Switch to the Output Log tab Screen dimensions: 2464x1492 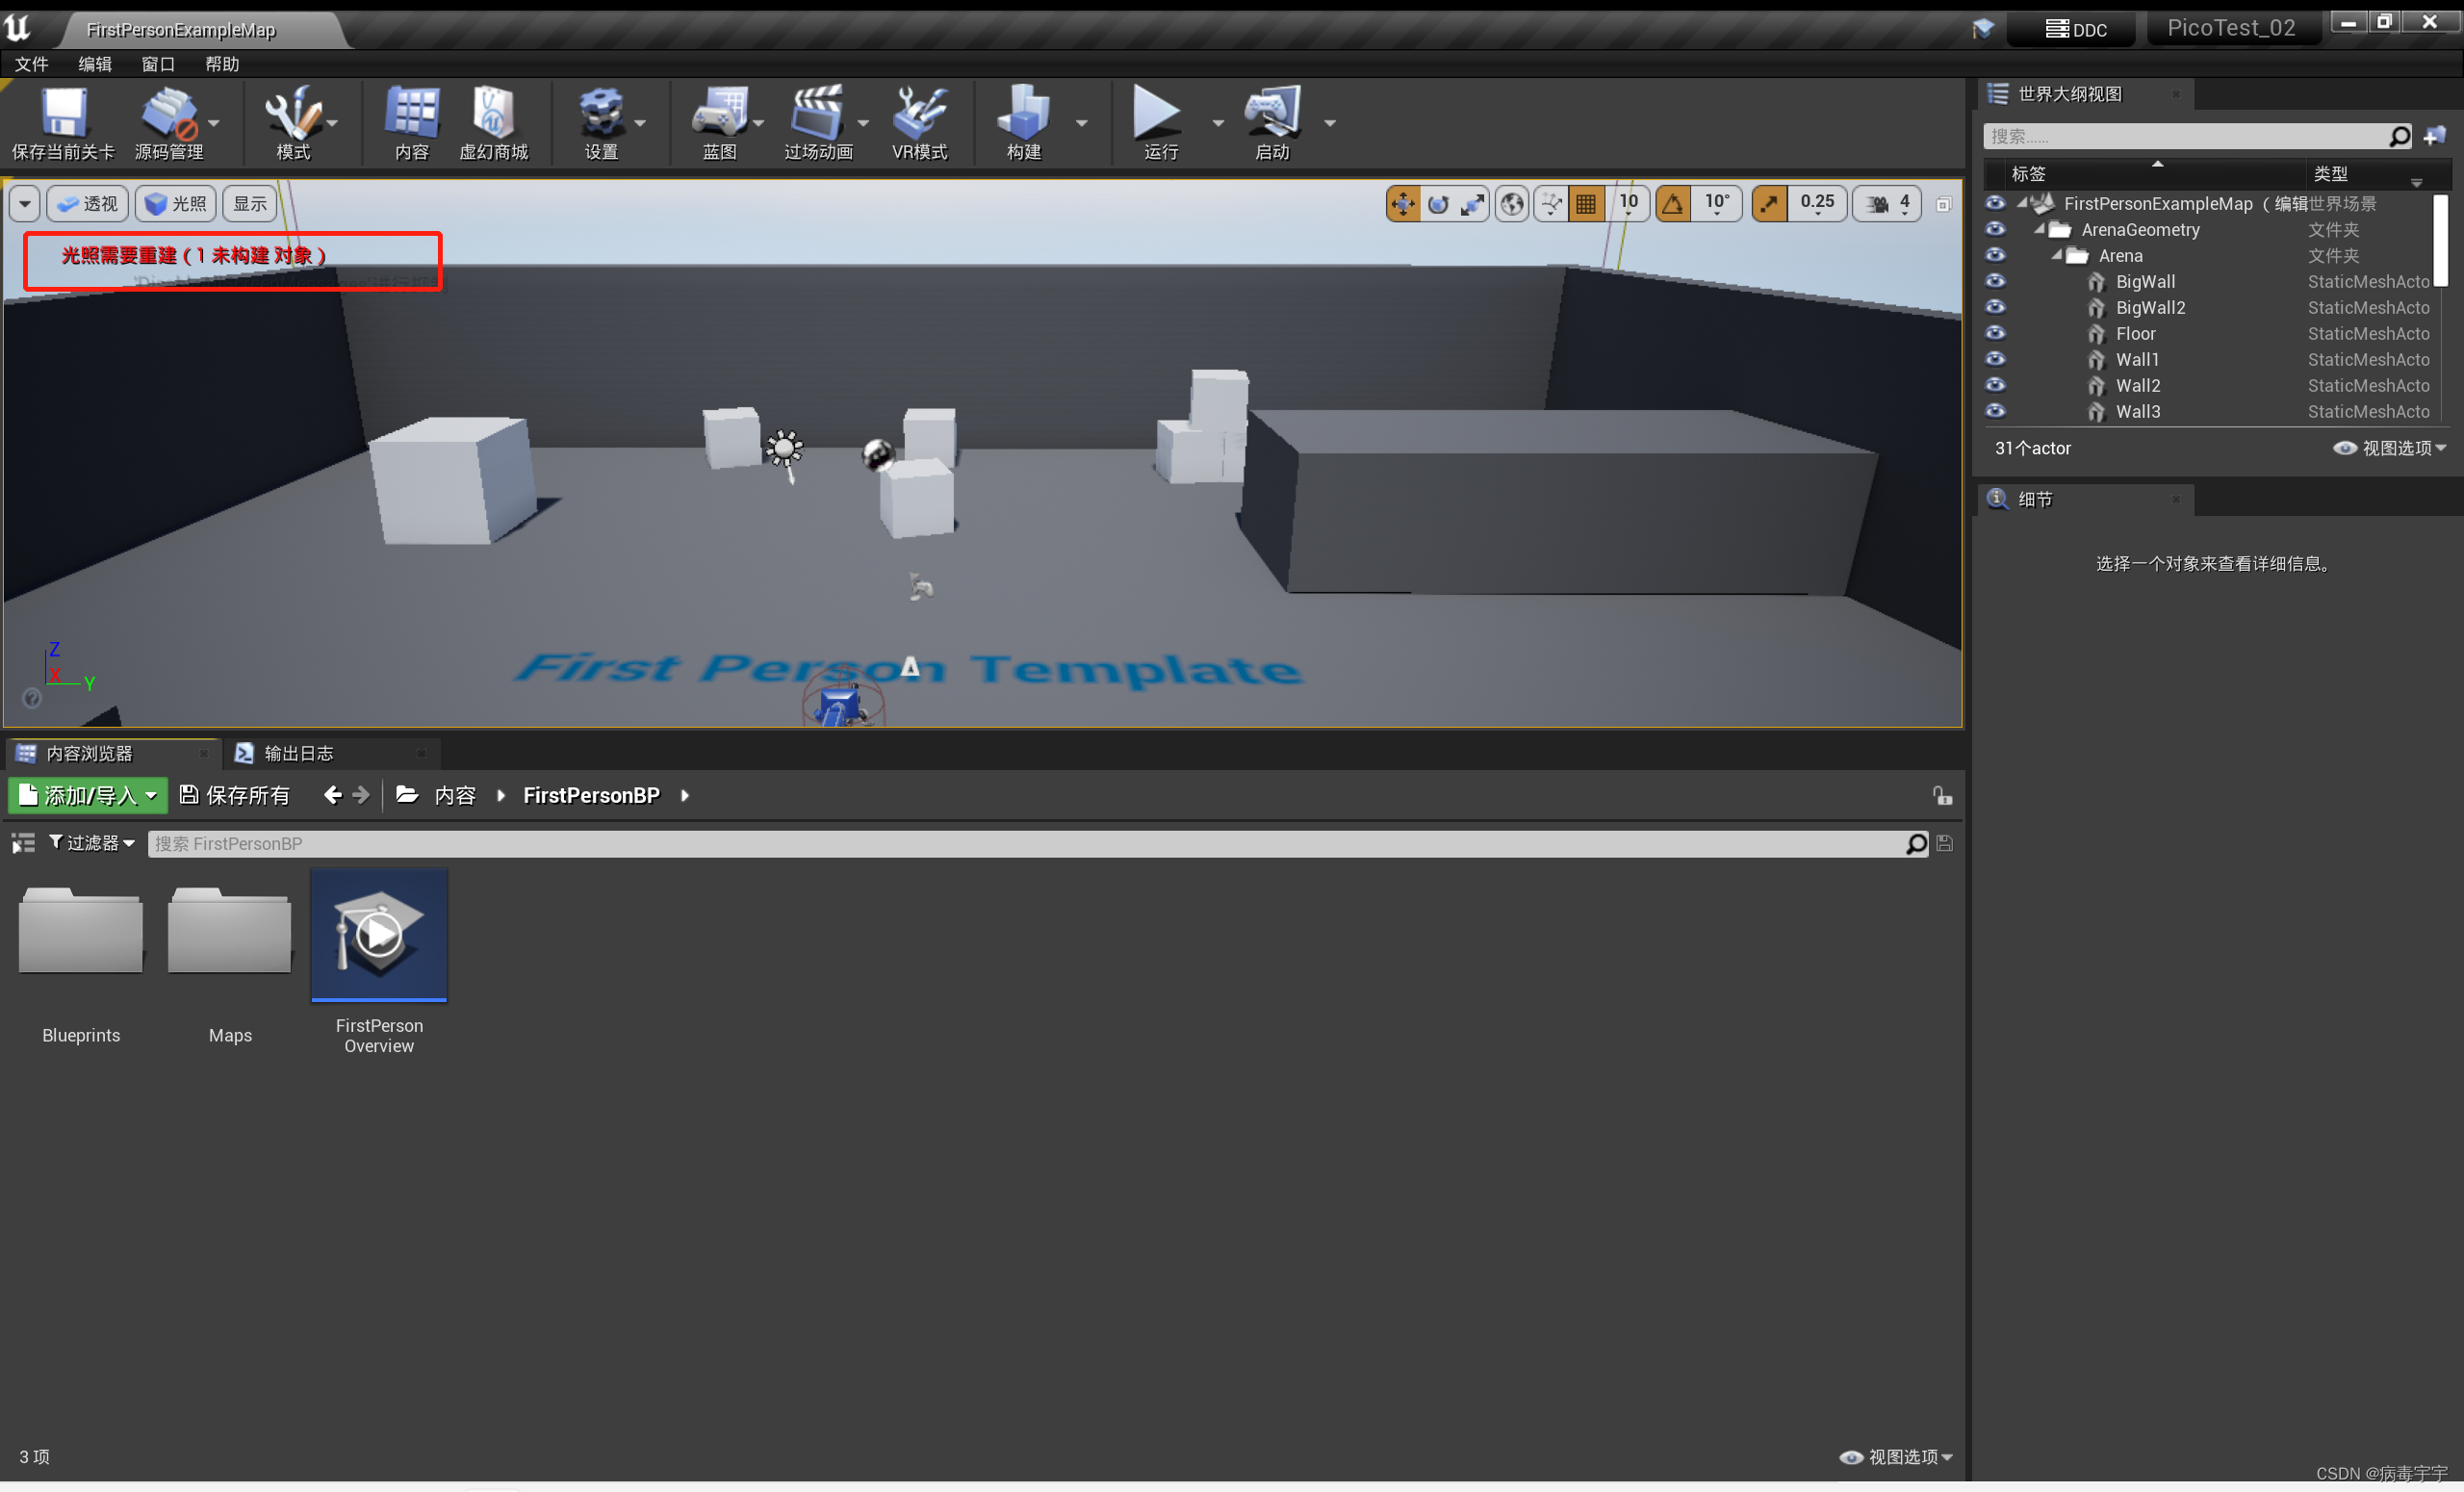[x=298, y=753]
